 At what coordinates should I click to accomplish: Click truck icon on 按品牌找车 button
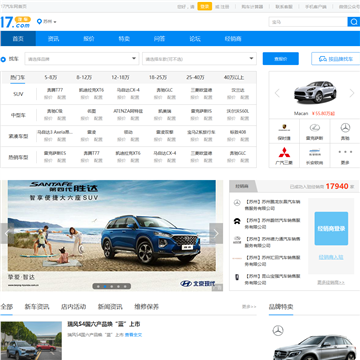(x=323, y=59)
